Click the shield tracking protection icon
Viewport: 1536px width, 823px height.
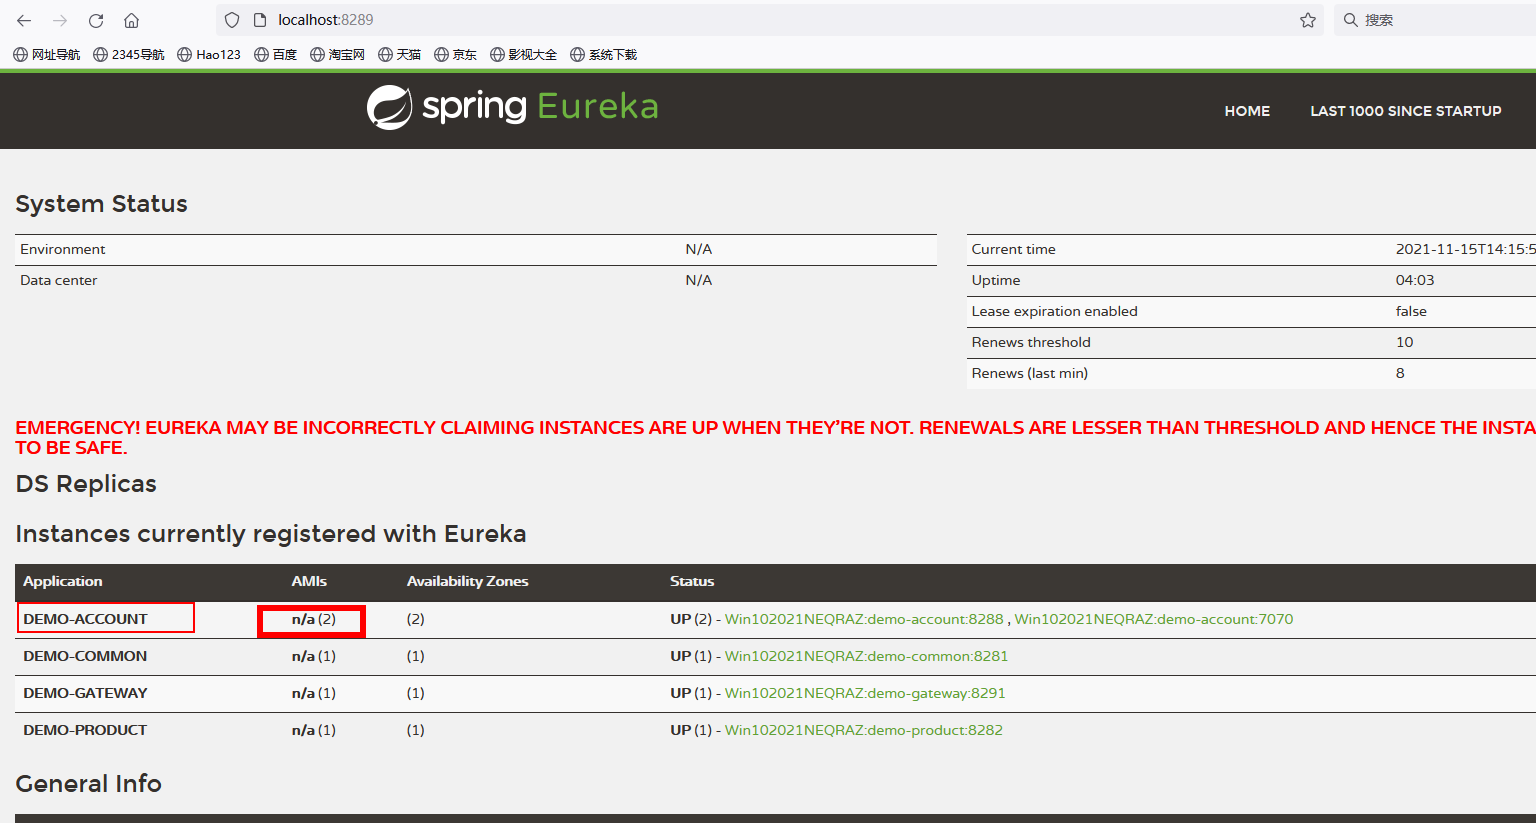coord(232,20)
